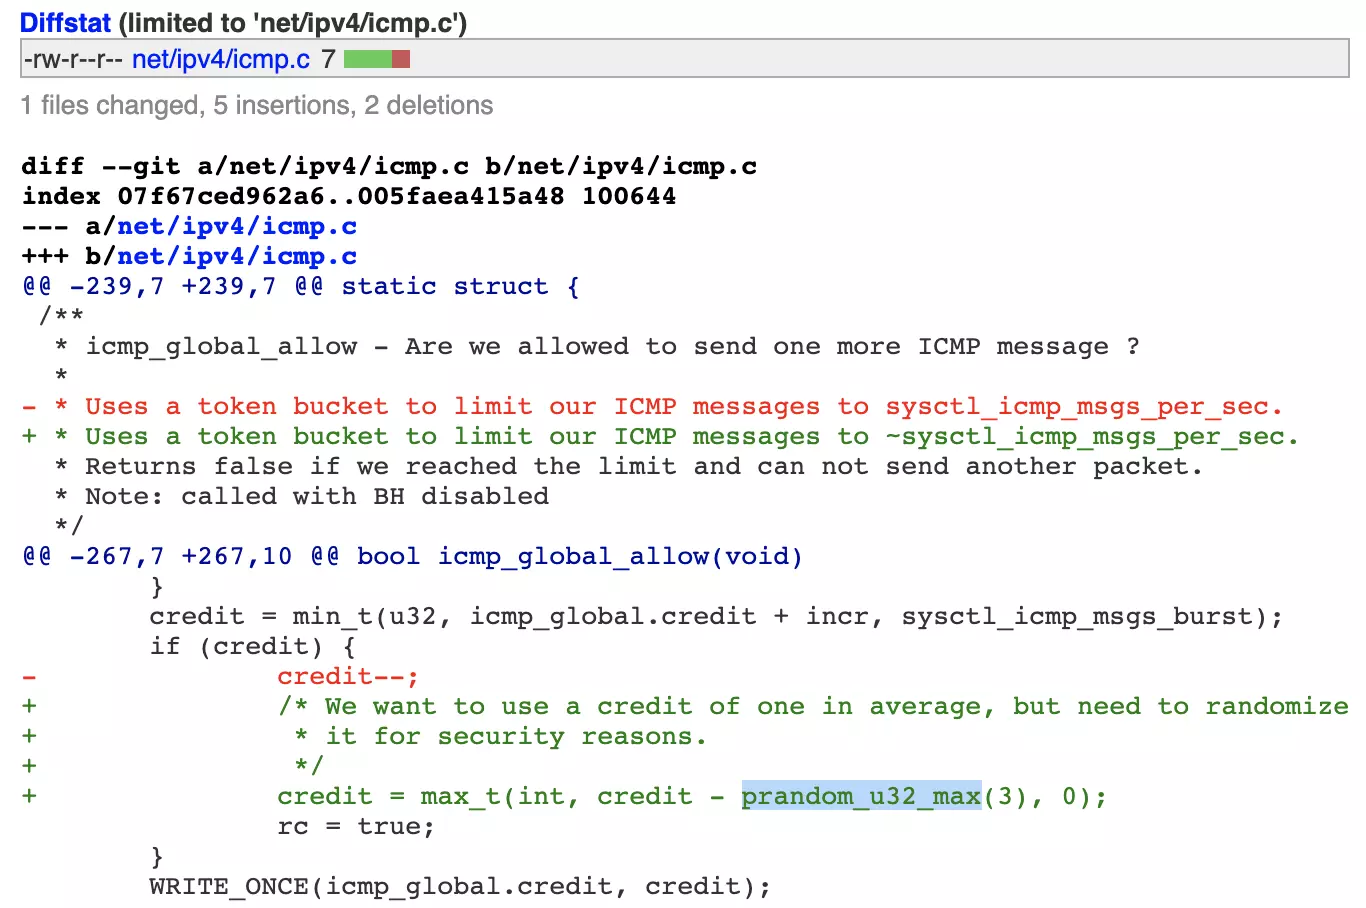Open net/ipv4/icmp.c link on the +++ b/ line
This screenshot has height=908, width=1366.
[x=237, y=256]
